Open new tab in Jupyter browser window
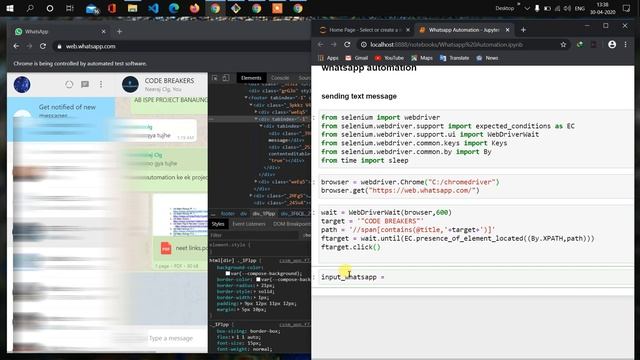Screen dimensions: 640x360 [x=523, y=30]
